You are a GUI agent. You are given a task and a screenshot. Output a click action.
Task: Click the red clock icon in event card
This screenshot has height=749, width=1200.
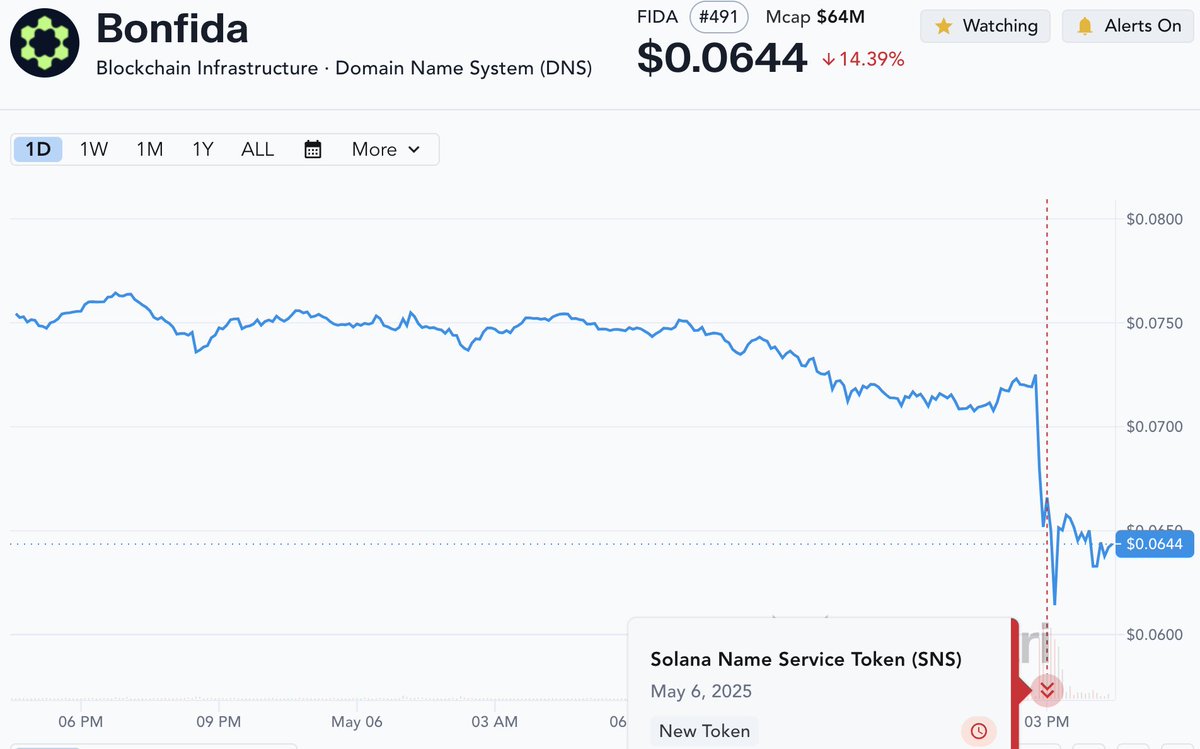(x=979, y=731)
